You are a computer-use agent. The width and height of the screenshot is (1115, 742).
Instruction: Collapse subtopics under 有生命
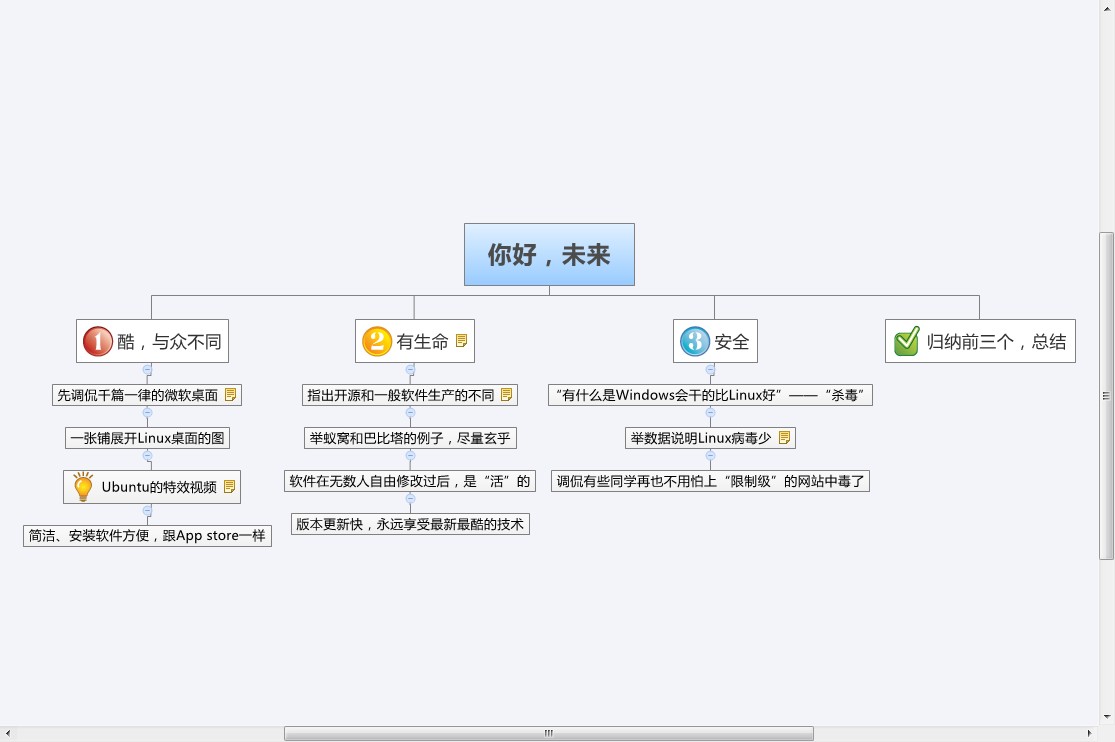point(410,369)
